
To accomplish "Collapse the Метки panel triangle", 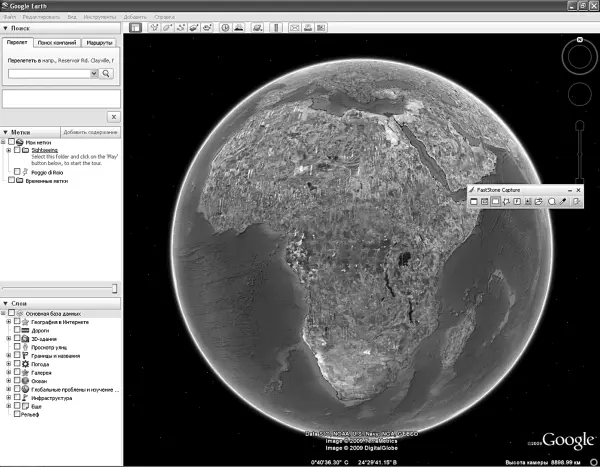I will click(5, 132).
